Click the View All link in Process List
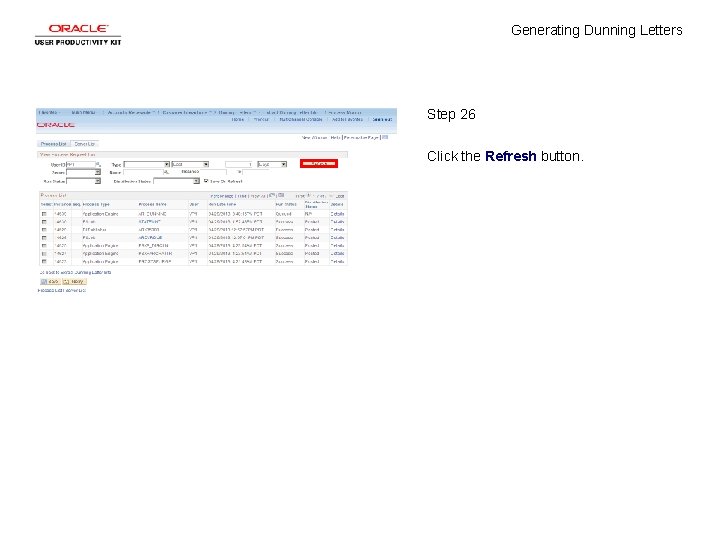Image resolution: width=720 pixels, height=540 pixels. pyautogui.click(x=257, y=196)
